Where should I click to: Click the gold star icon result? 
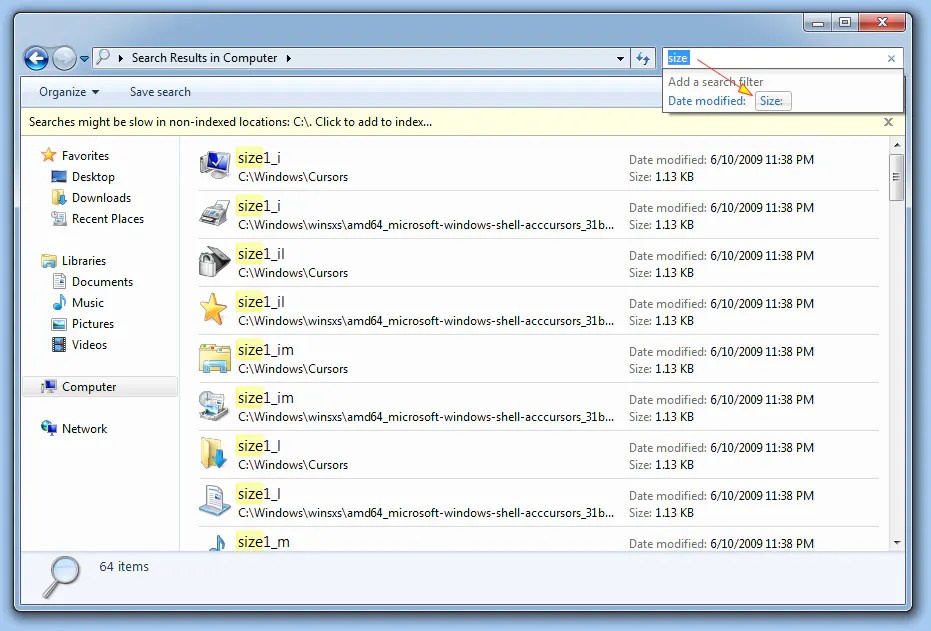click(213, 309)
